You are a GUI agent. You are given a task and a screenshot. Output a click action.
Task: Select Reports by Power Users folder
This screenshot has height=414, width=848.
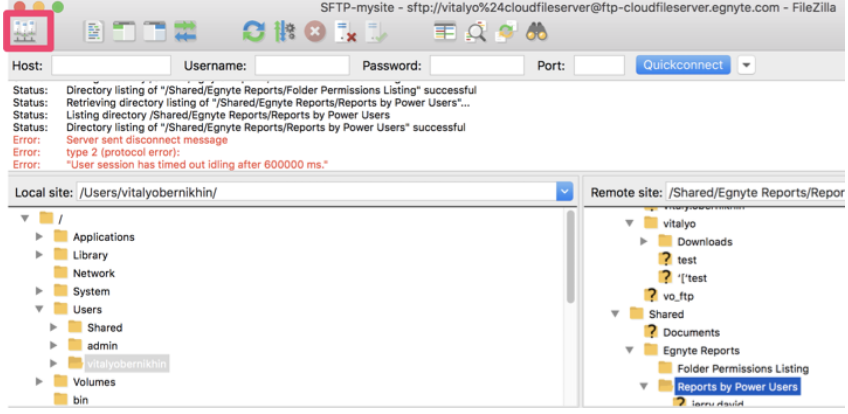click(x=737, y=386)
